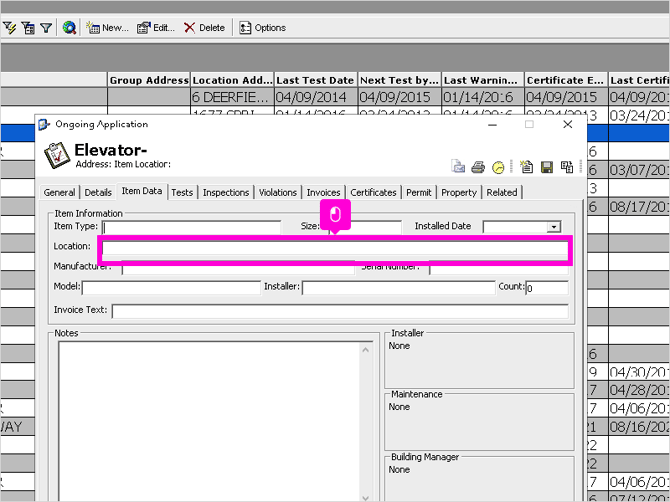The height and width of the screenshot is (502, 670).
Task: Switch to the Invoices tab
Action: coord(323,192)
